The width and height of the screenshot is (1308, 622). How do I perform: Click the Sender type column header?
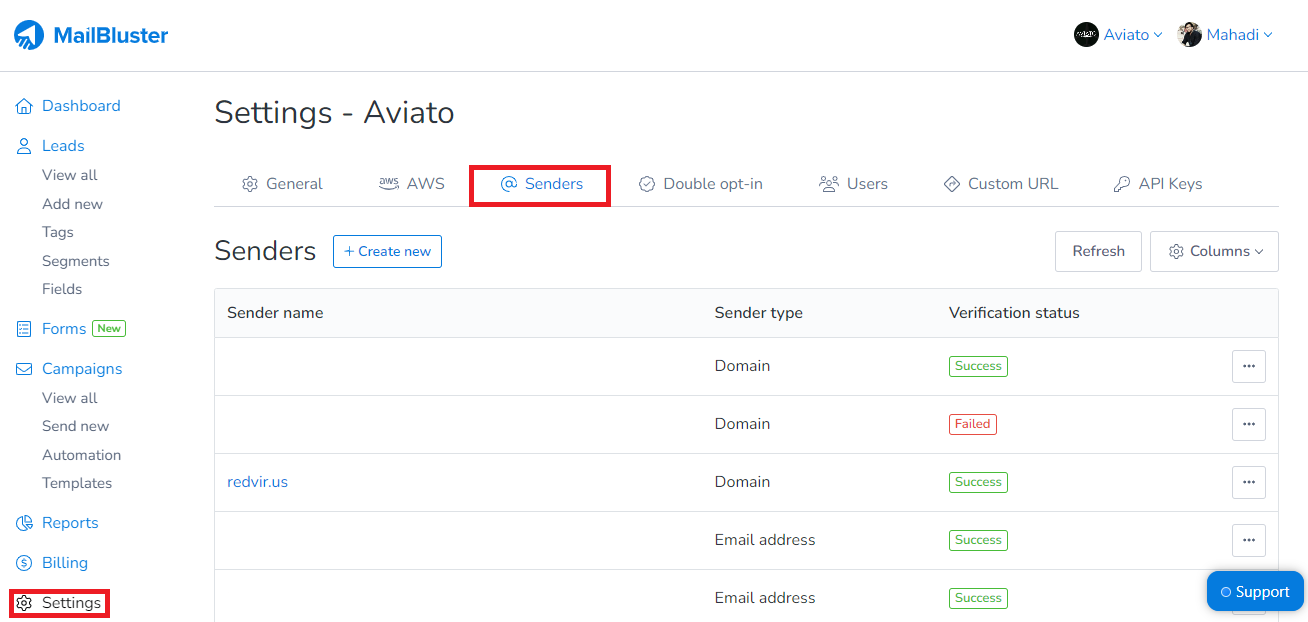pos(759,313)
